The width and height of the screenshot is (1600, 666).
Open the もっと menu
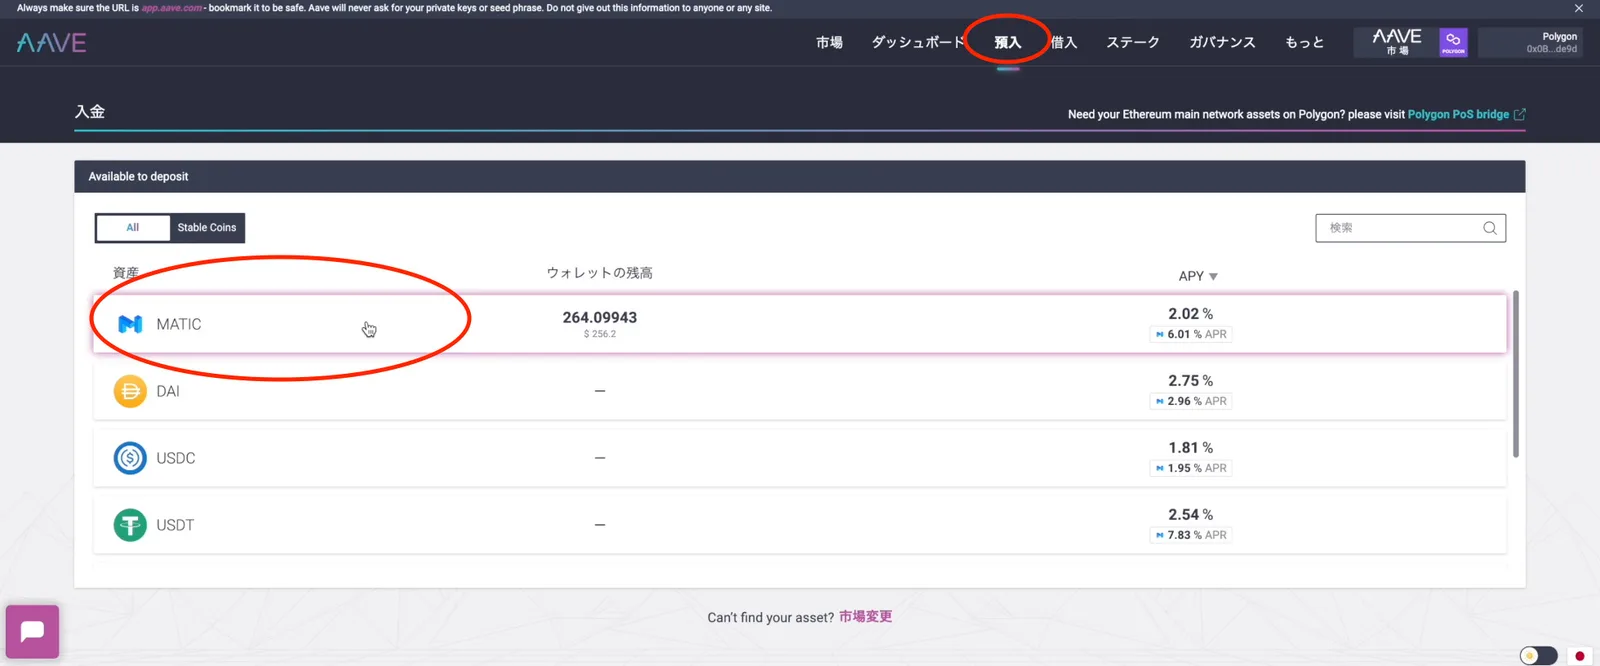coord(1304,42)
